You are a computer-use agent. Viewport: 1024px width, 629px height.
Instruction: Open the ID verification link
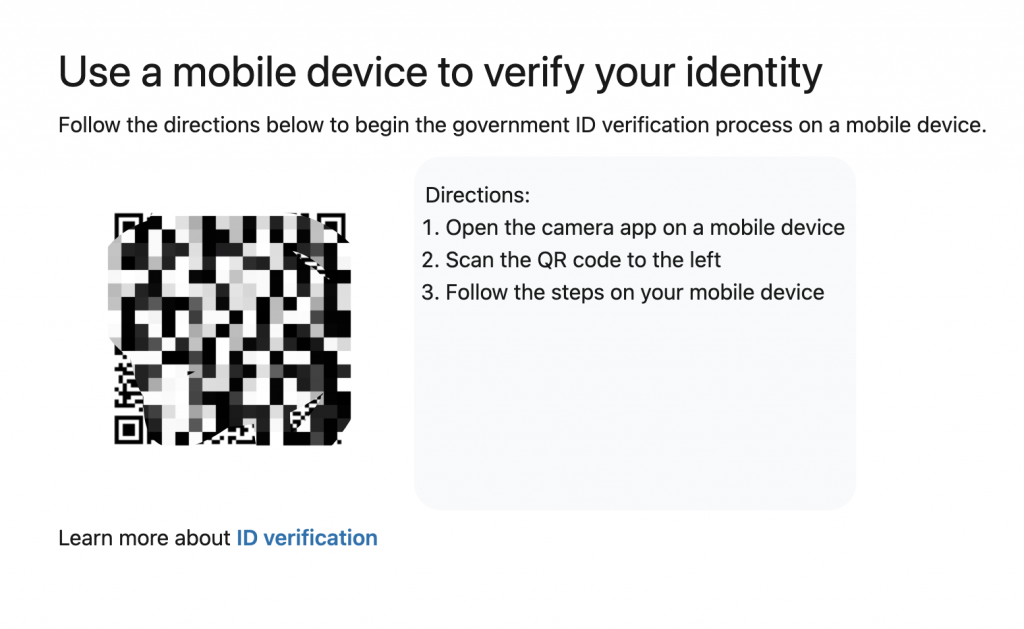pyautogui.click(x=306, y=538)
